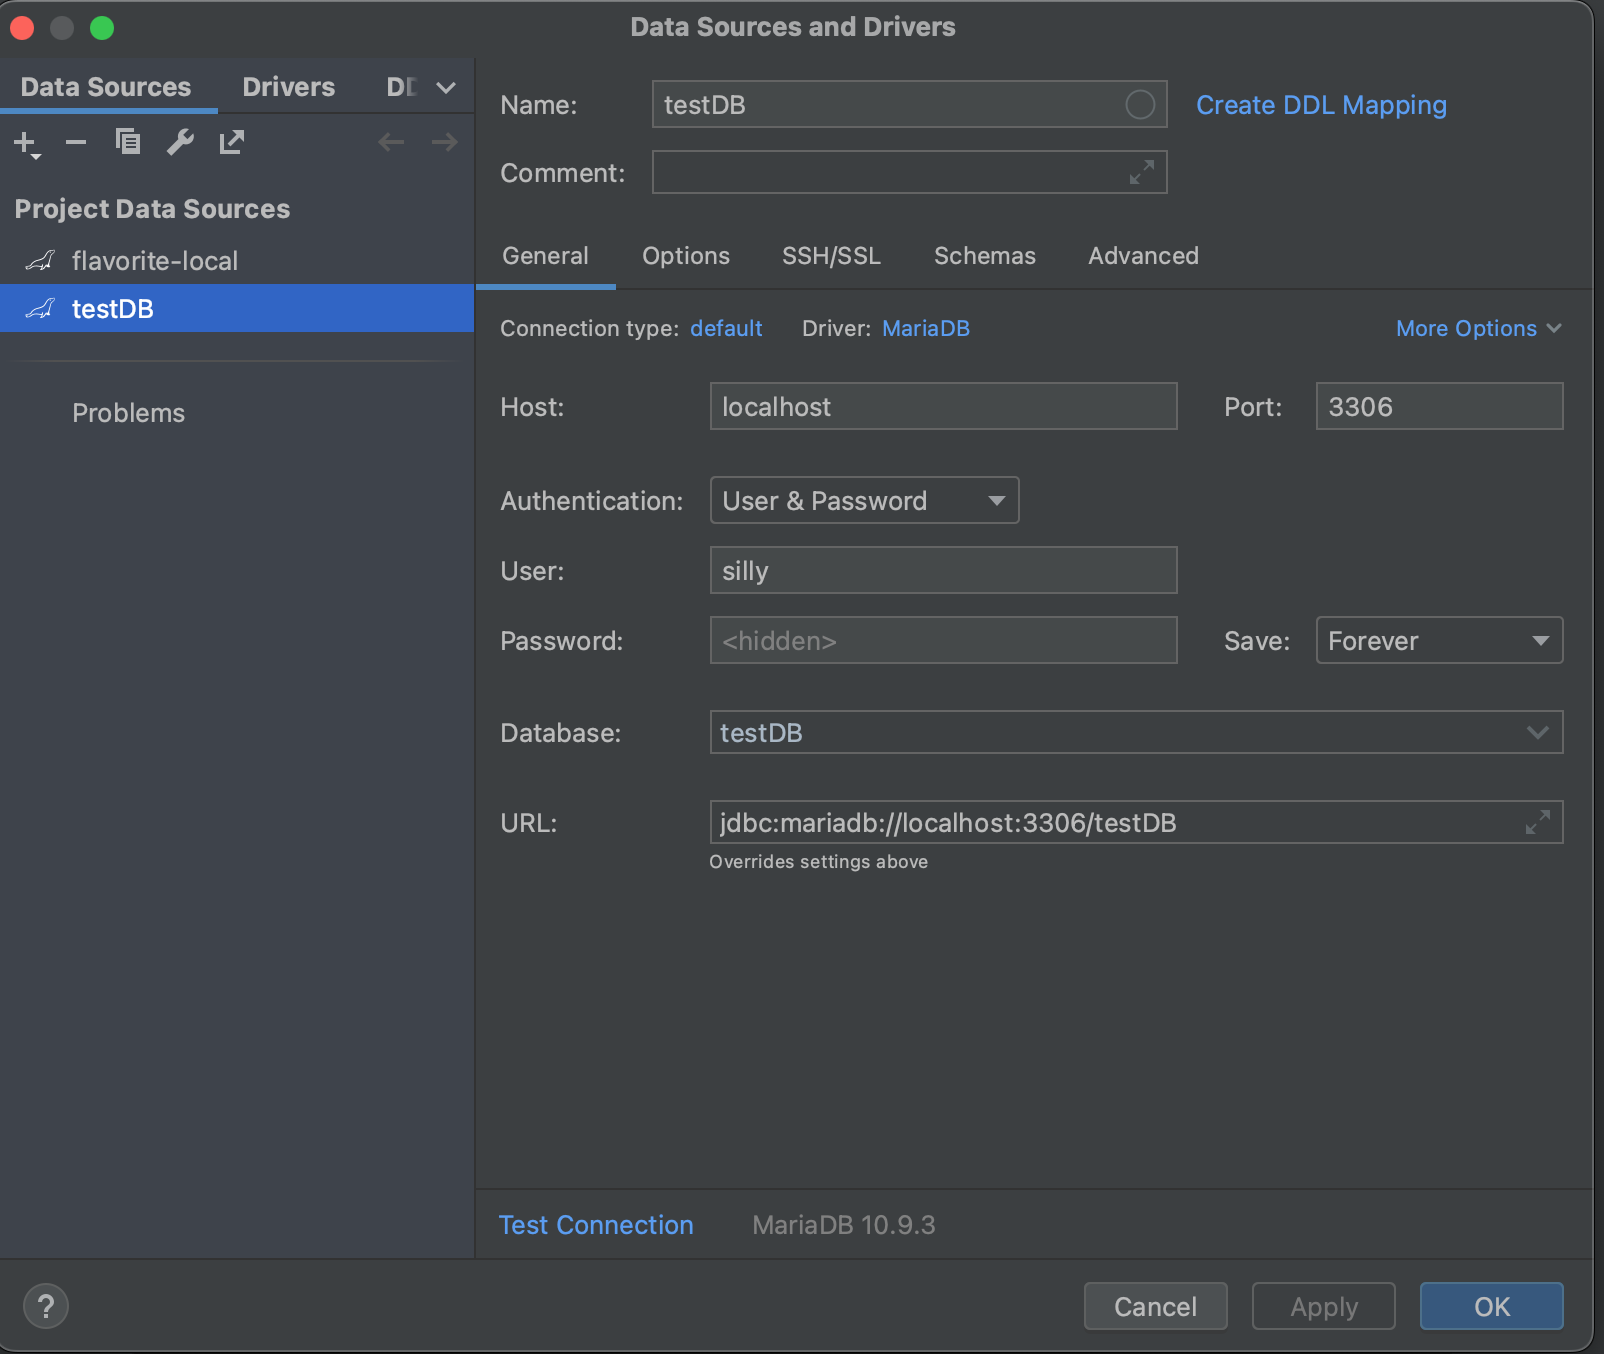Click into the Port 3306 field
The height and width of the screenshot is (1354, 1604).
(1439, 406)
